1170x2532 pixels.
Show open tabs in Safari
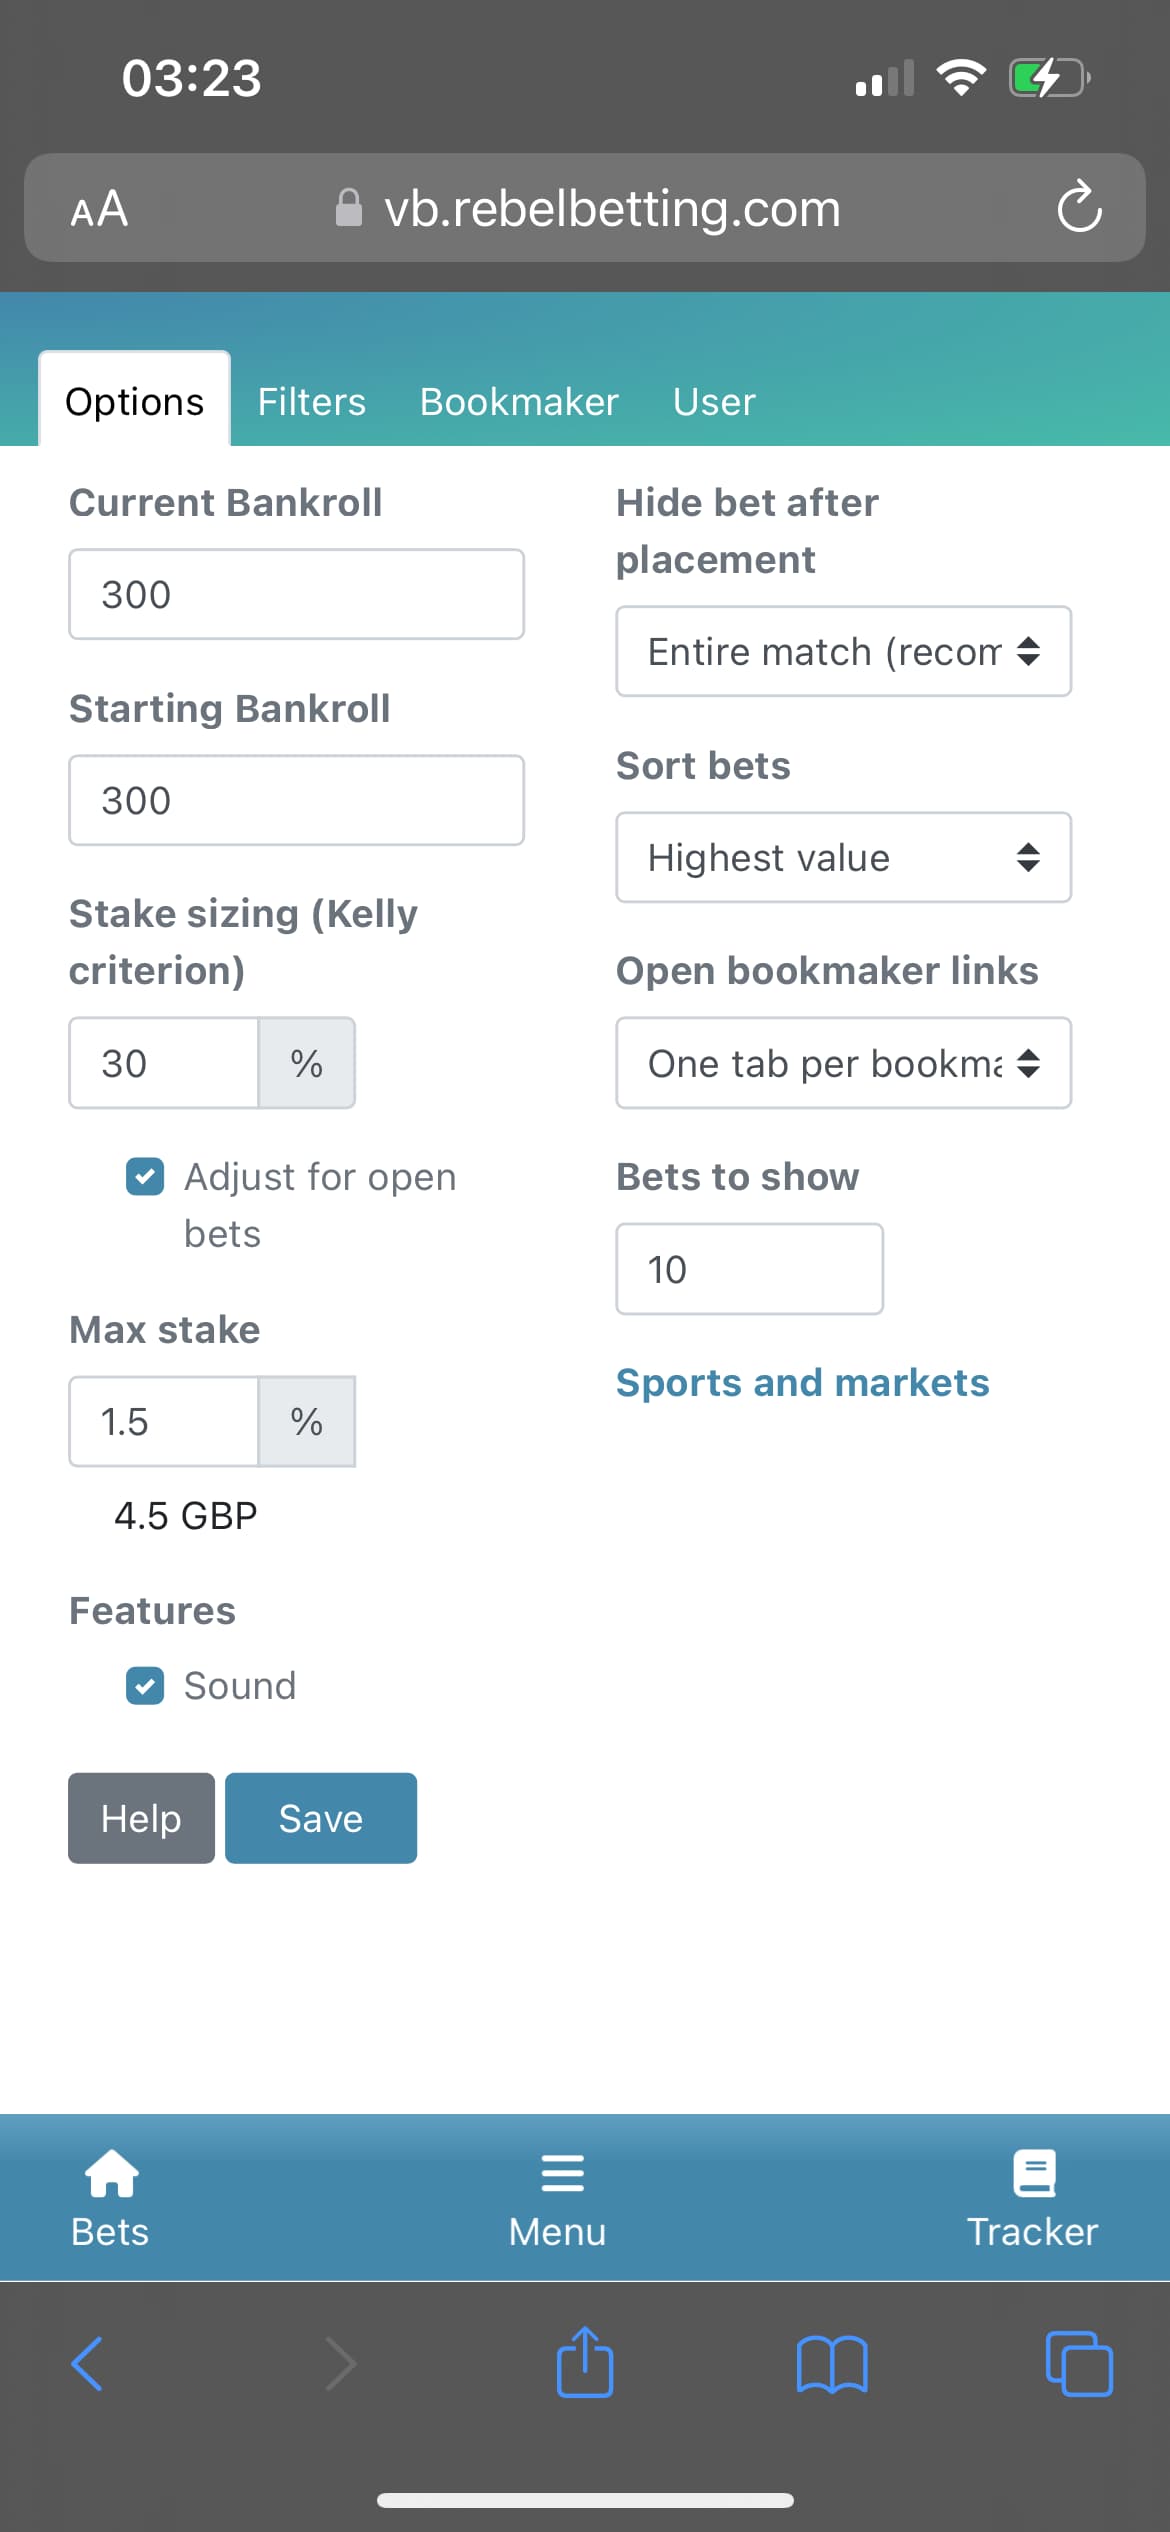coord(1079,2364)
